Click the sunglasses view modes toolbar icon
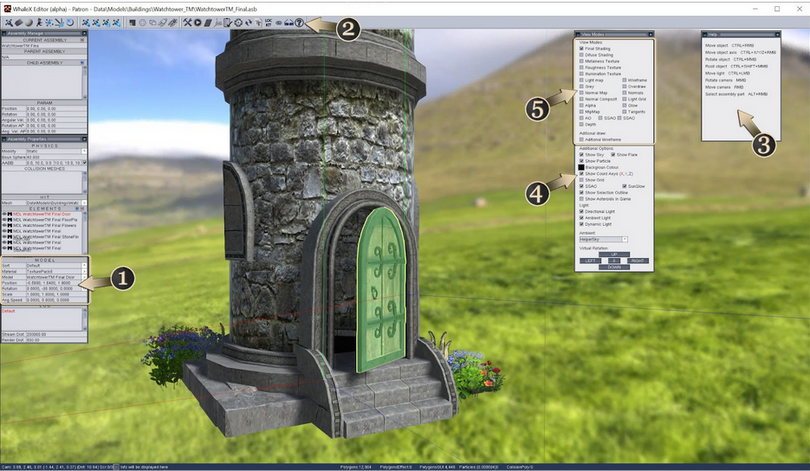 click(x=289, y=23)
